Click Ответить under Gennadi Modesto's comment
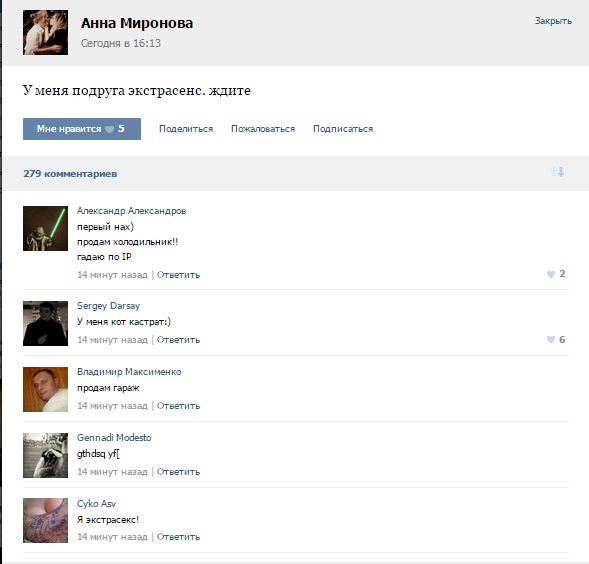The height and width of the screenshot is (564, 589). [x=178, y=472]
